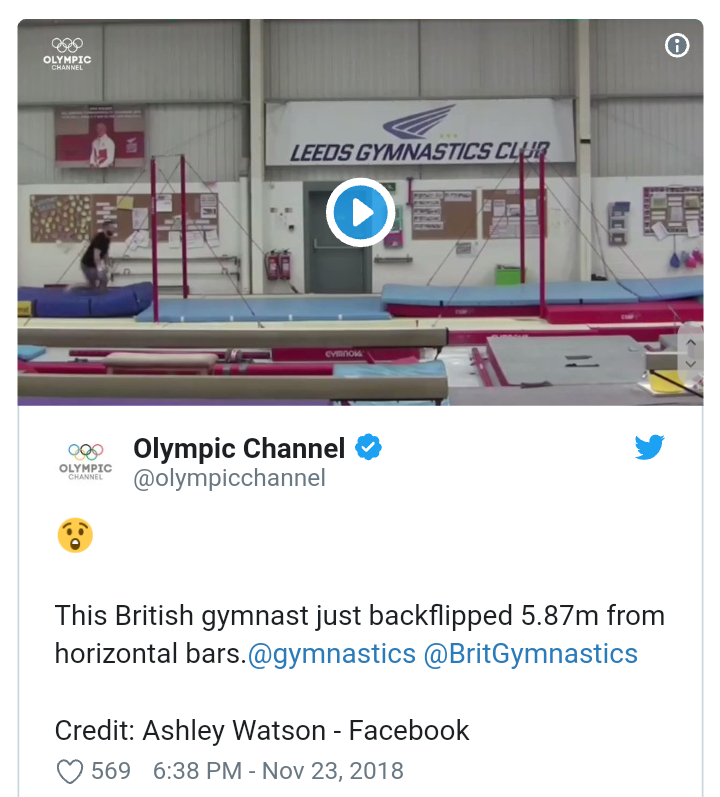Open the video info icon
This screenshot has height=797, width=720.
677,46
